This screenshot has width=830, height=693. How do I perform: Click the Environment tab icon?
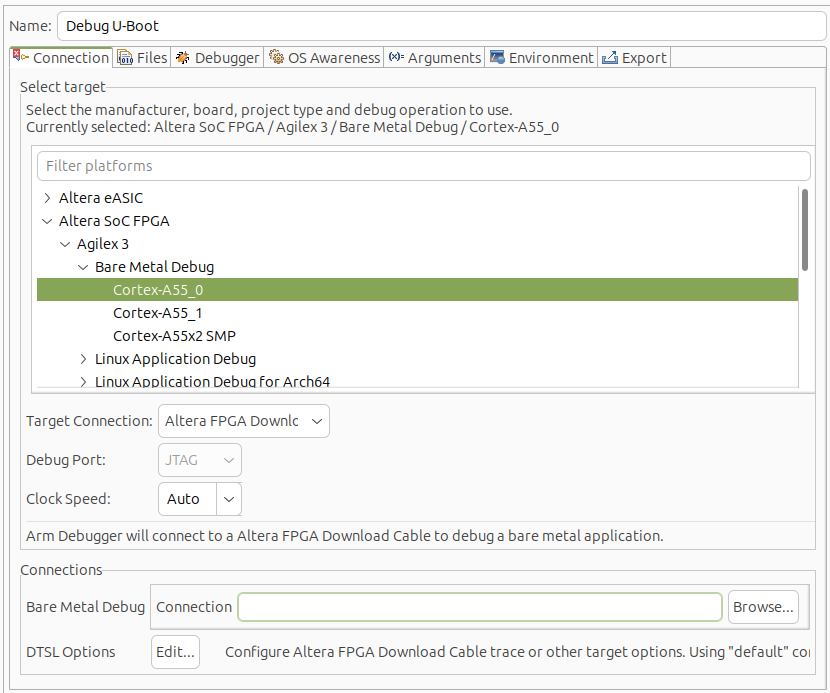click(497, 58)
